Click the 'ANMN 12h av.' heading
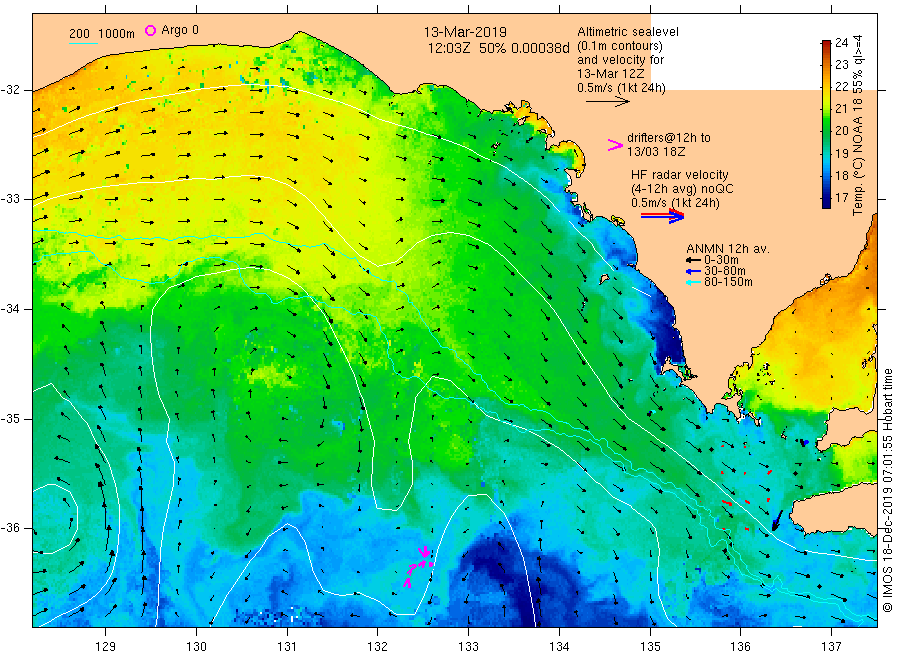Image resolution: width=900 pixels, height=660 pixels. (x=728, y=249)
